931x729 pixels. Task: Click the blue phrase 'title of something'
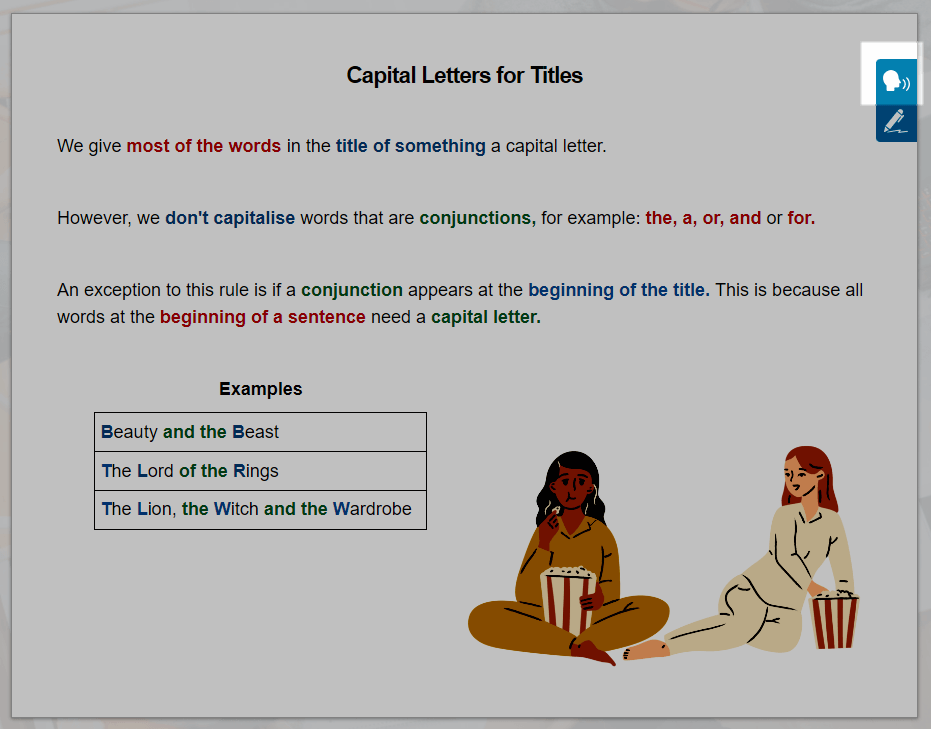(x=410, y=146)
